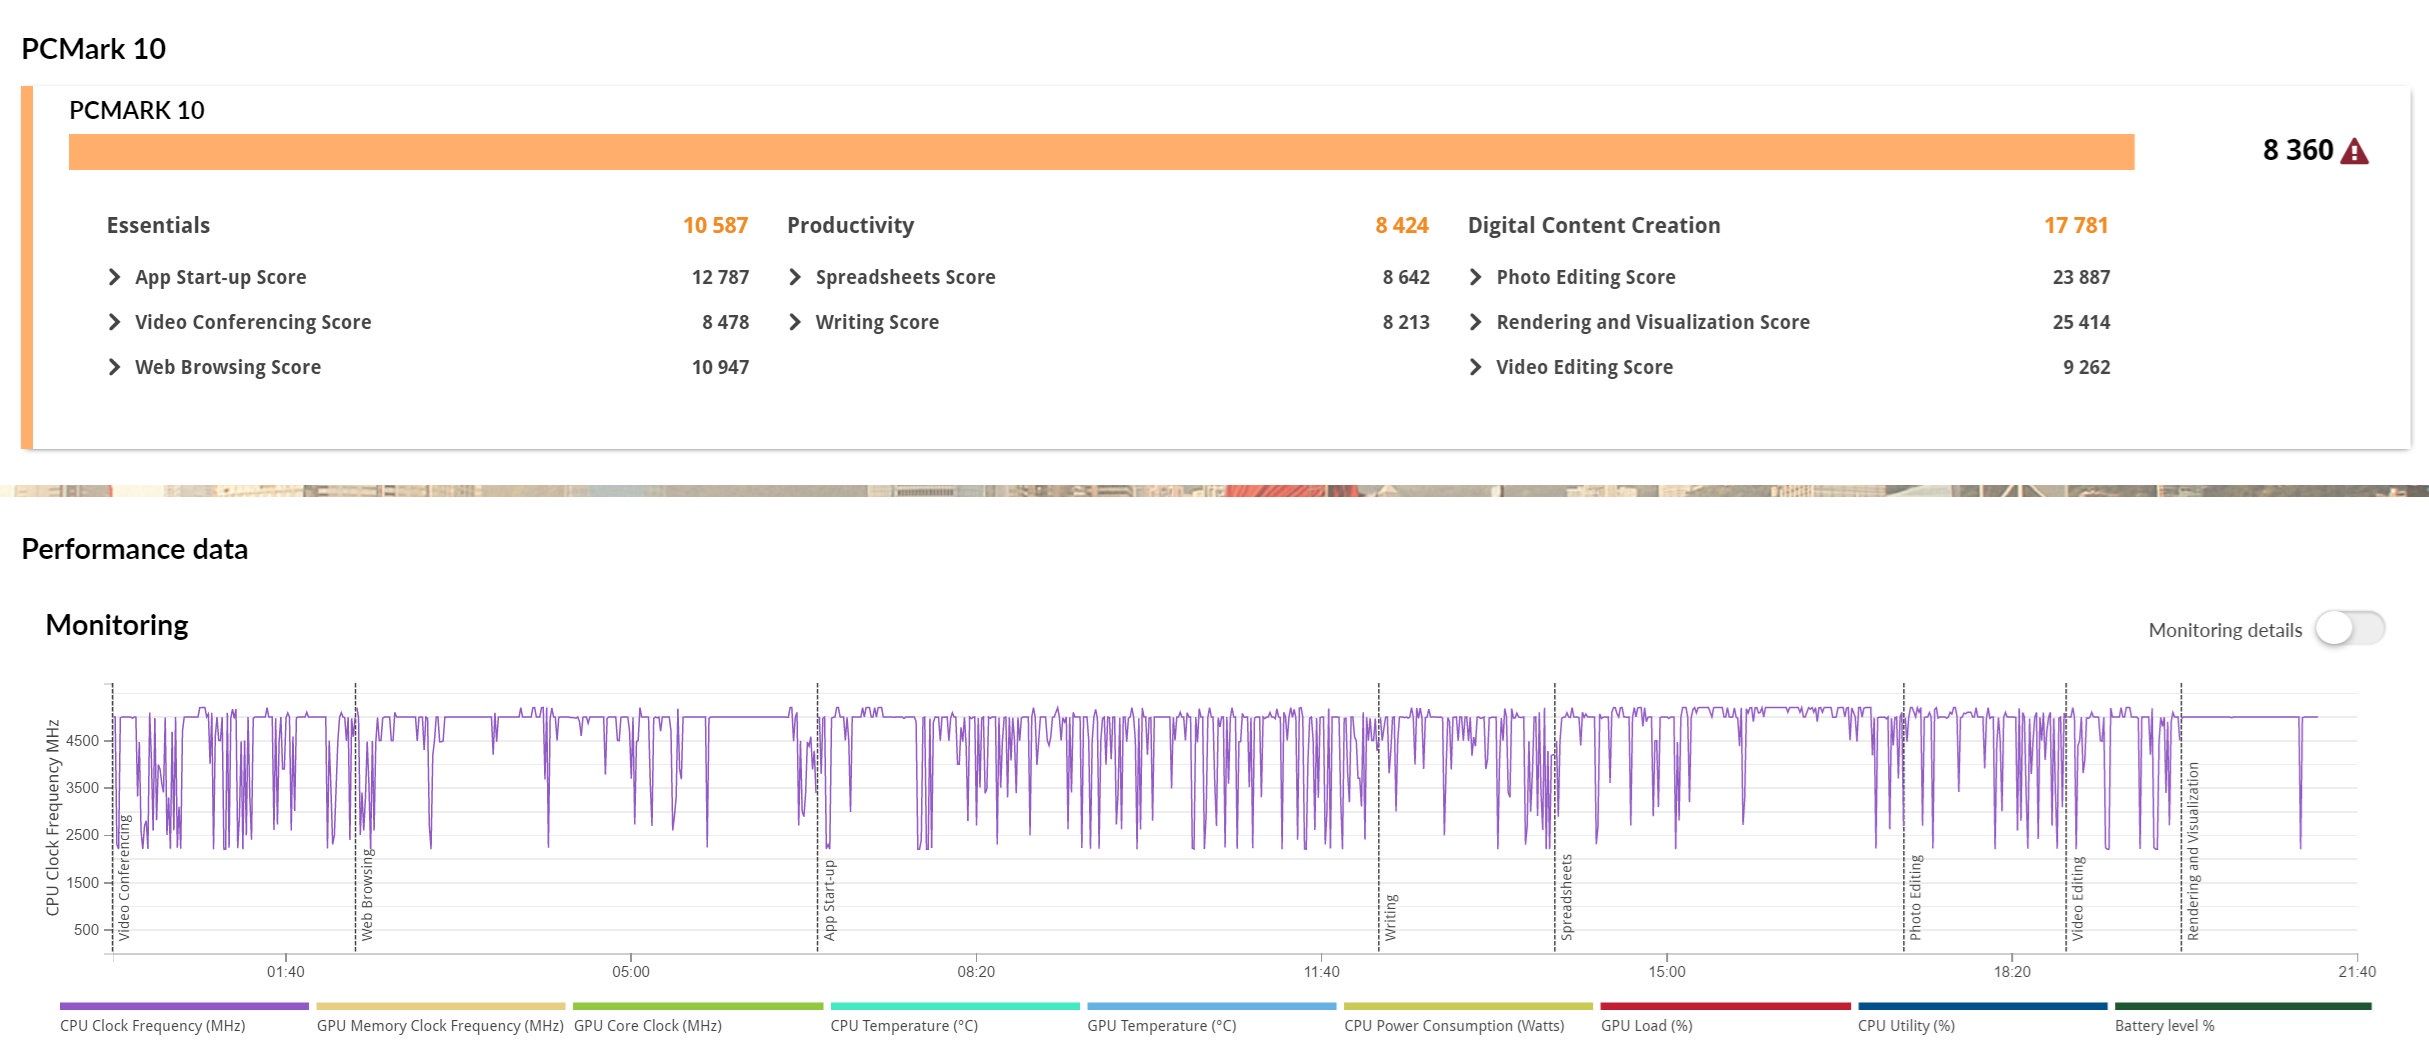Image resolution: width=2429 pixels, height=1046 pixels.
Task: Click the App Start-up timeline marker
Action: 829,900
